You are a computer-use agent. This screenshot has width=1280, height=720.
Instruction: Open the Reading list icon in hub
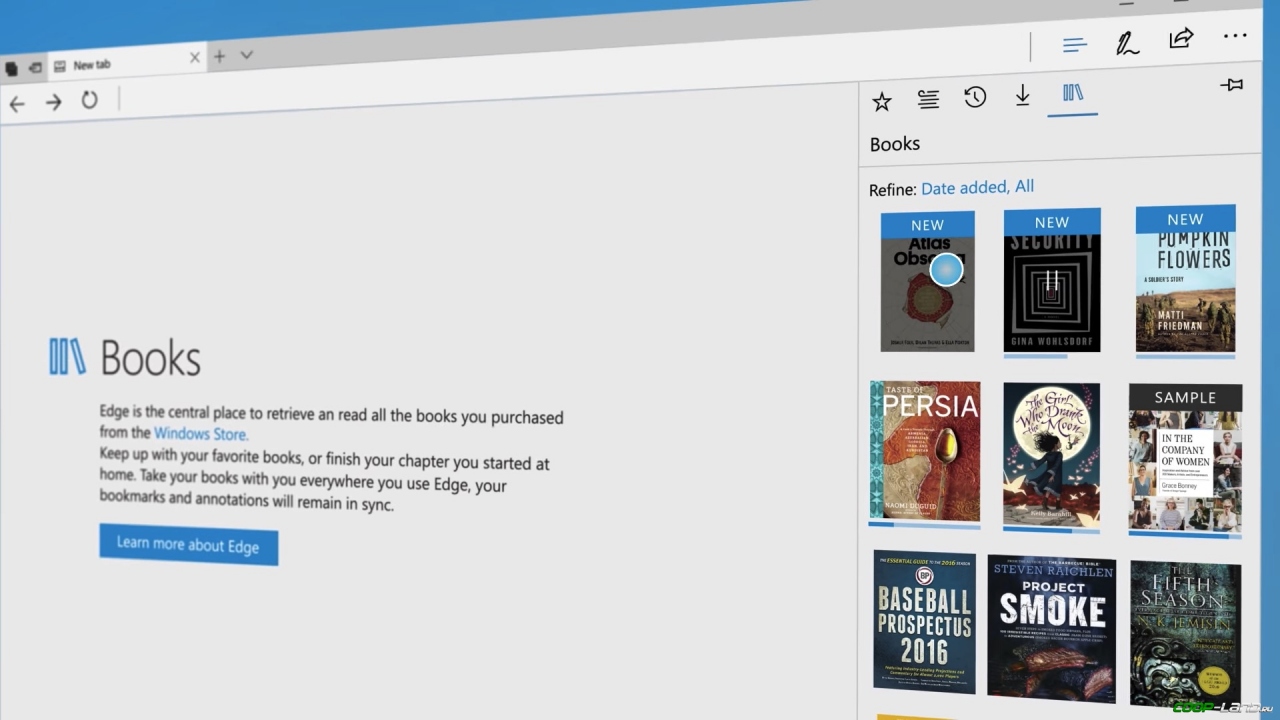point(928,99)
